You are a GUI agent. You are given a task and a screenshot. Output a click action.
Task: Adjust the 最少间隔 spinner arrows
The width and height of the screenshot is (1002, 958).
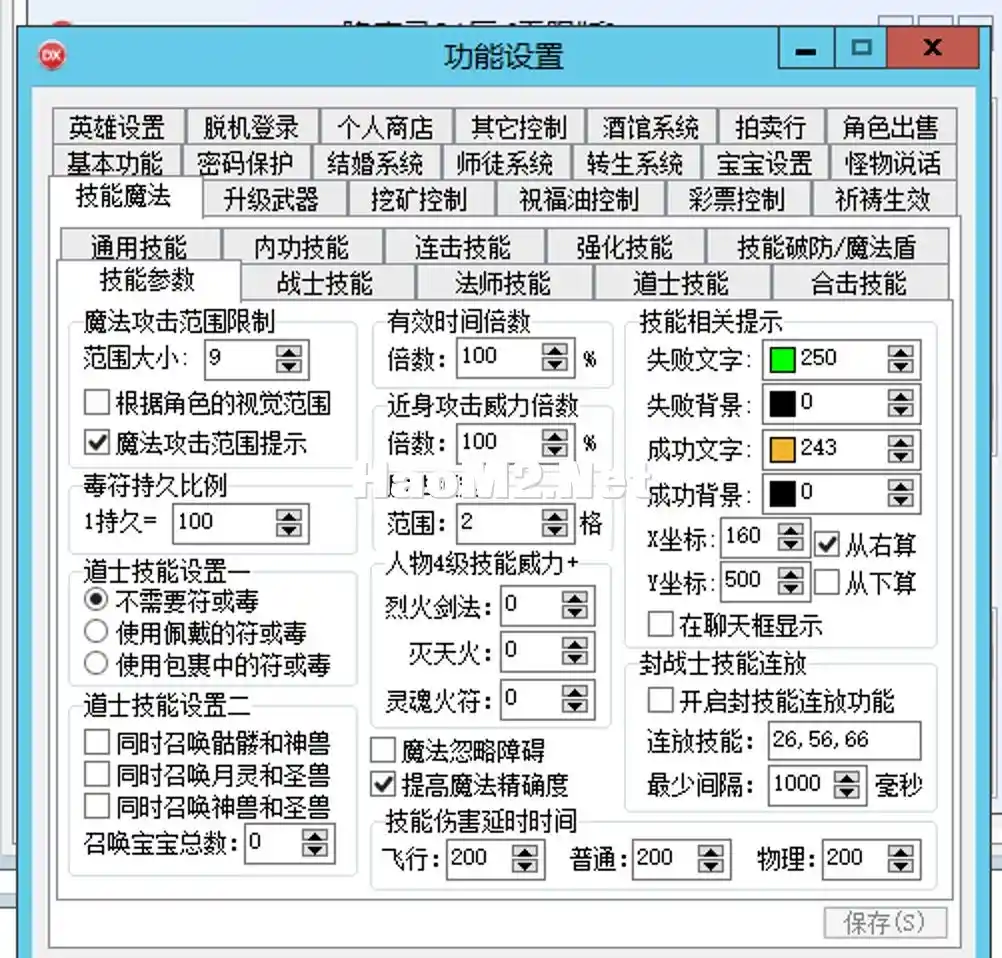coord(847,784)
